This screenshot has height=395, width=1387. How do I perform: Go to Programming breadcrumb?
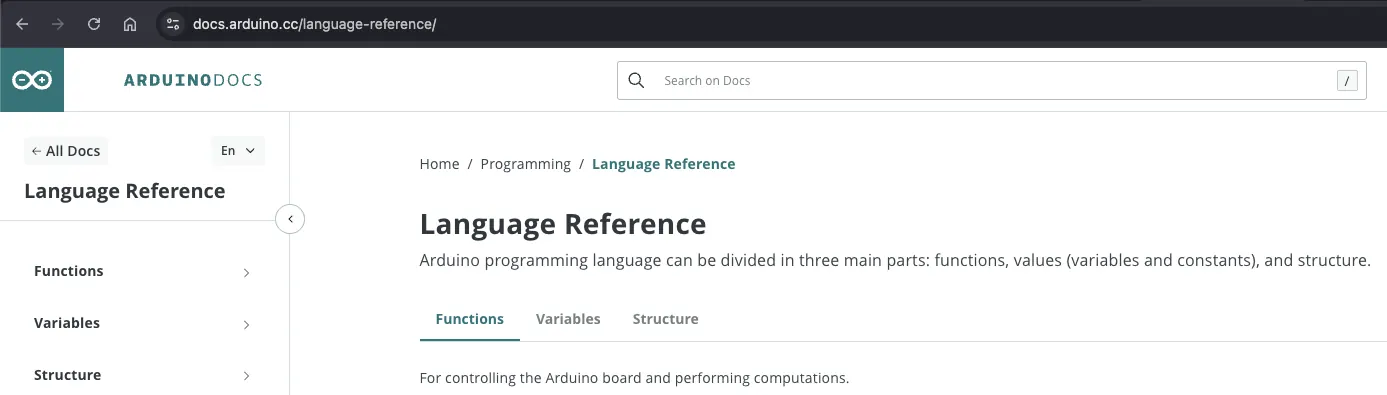526,164
